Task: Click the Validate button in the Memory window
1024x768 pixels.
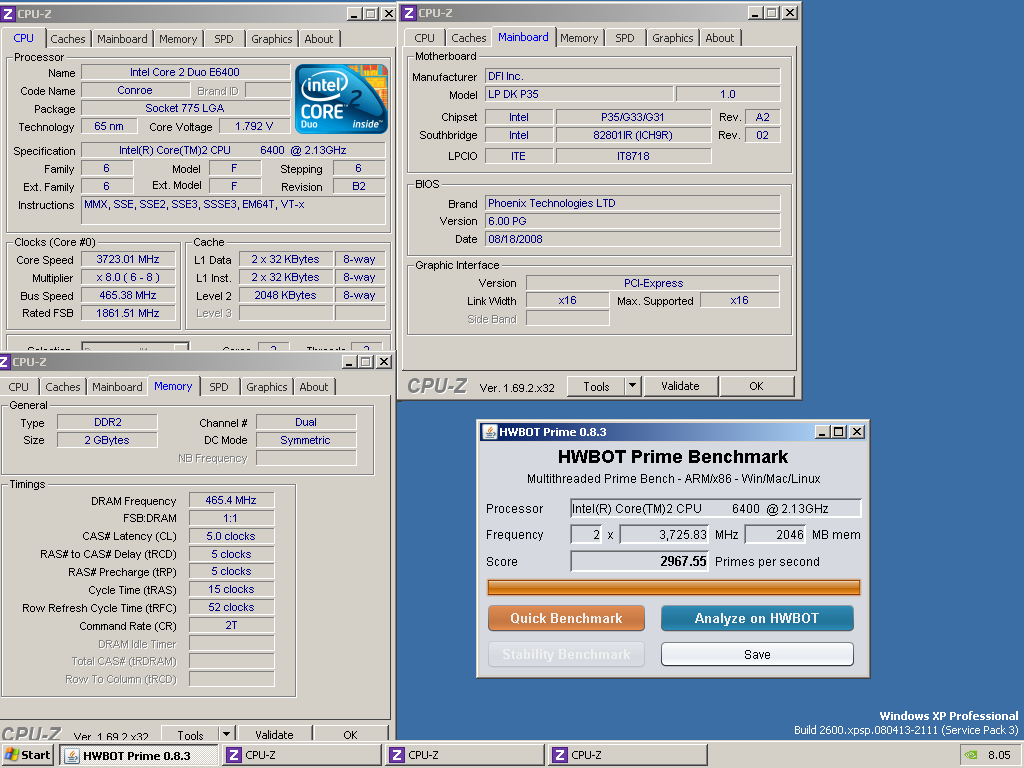Action: point(274,734)
